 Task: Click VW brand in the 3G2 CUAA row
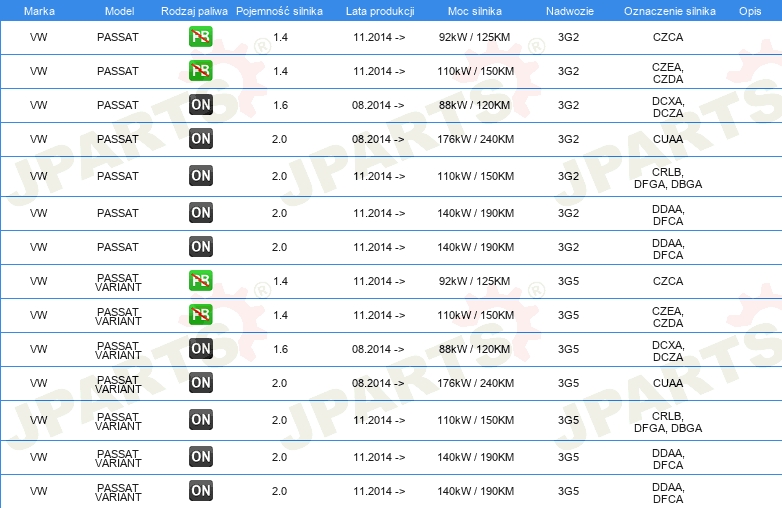click(x=38, y=139)
